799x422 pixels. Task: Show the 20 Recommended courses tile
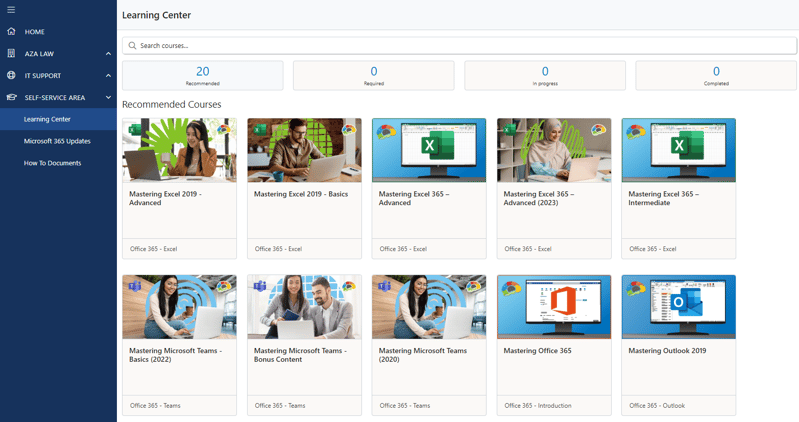203,75
